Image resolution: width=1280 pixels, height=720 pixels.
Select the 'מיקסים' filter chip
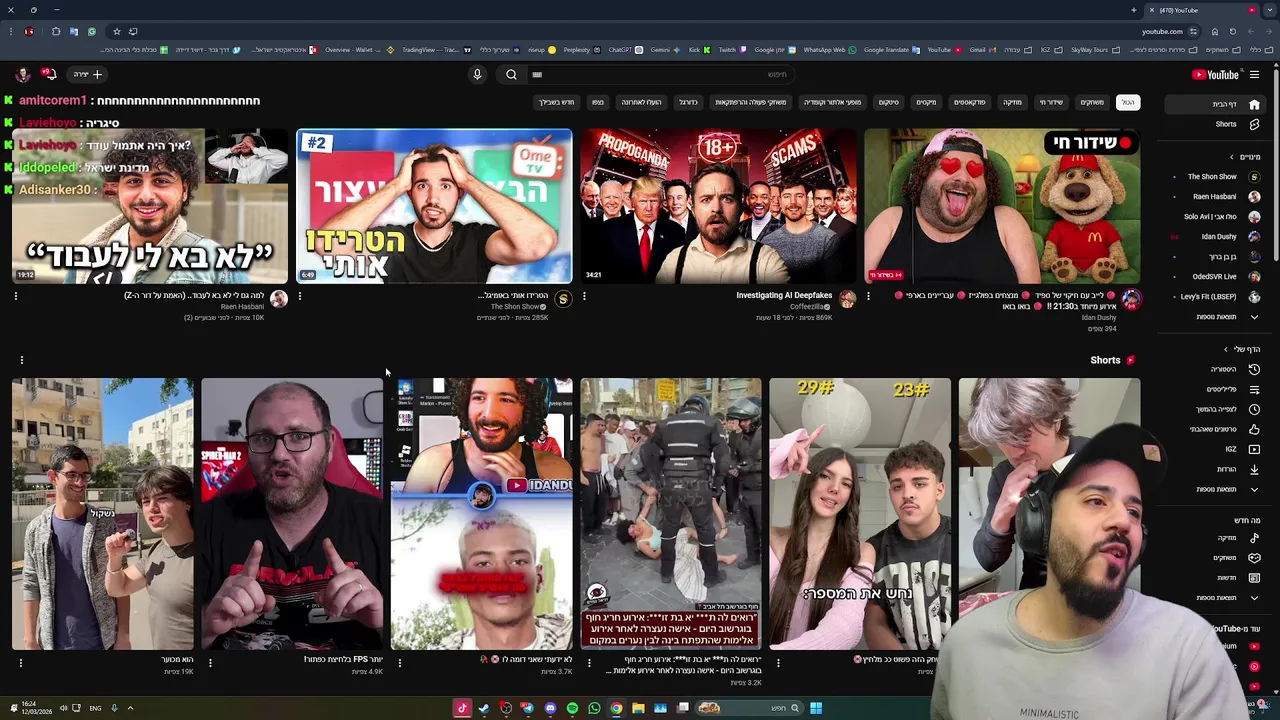pyautogui.click(x=927, y=102)
